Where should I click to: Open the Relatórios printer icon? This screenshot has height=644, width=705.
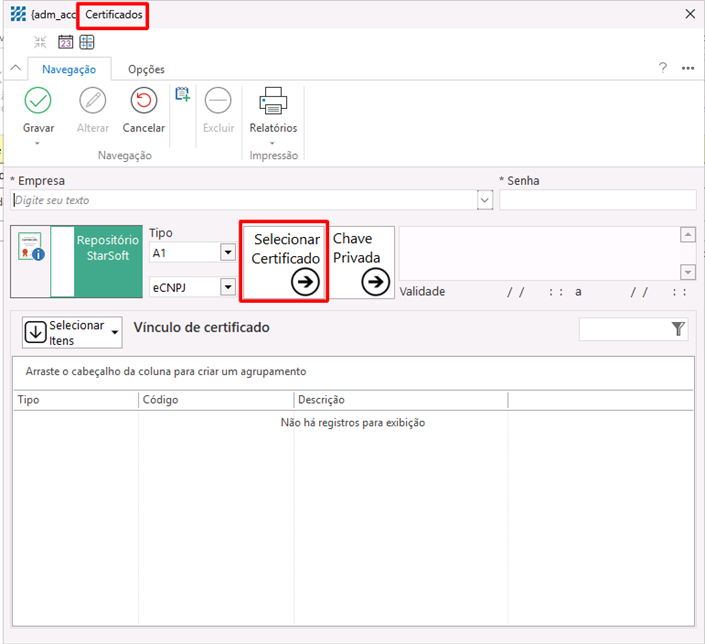(x=273, y=101)
